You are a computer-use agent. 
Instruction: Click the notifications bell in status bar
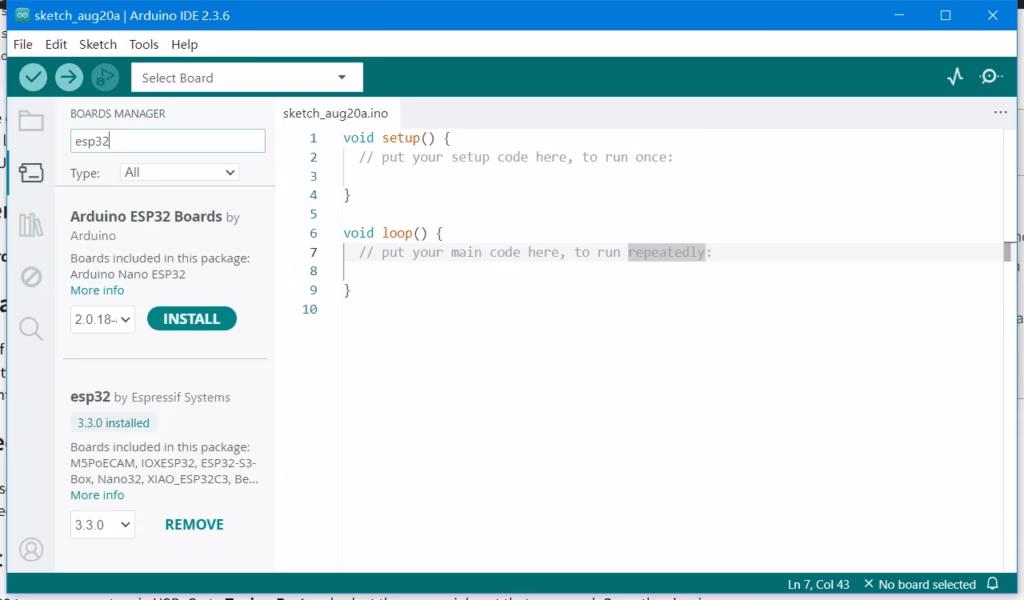993,584
